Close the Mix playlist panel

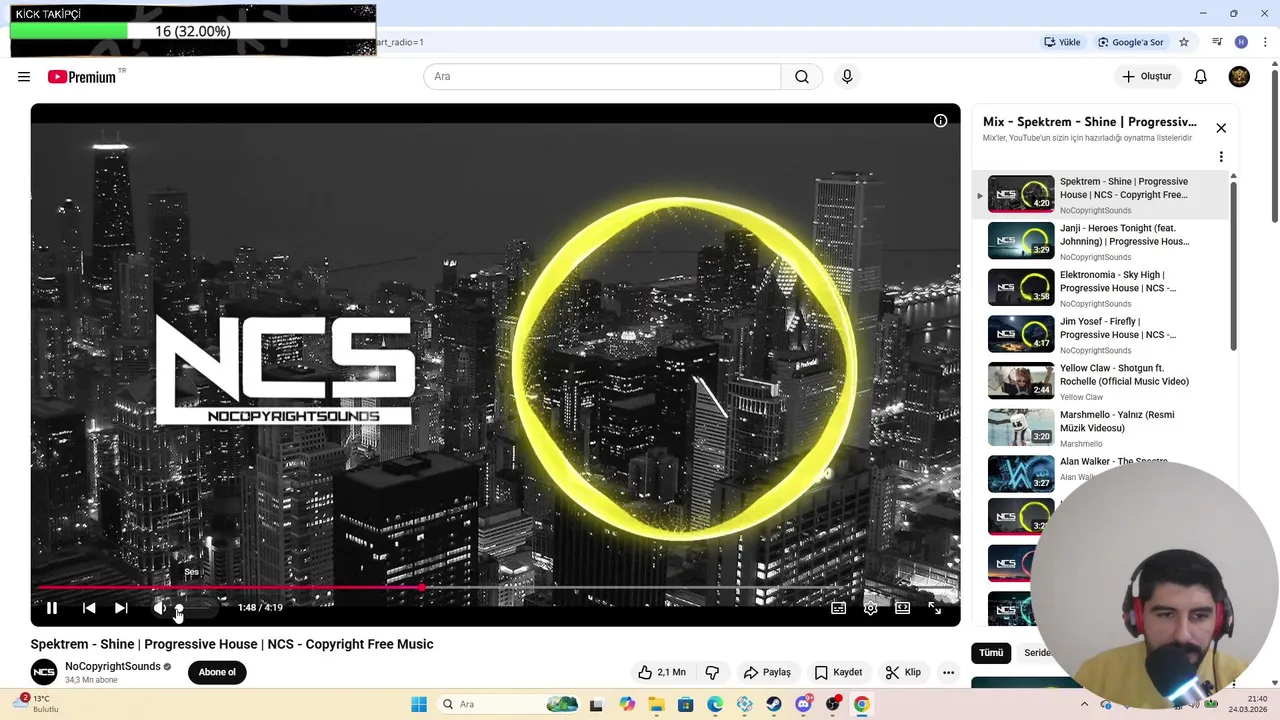1221,128
